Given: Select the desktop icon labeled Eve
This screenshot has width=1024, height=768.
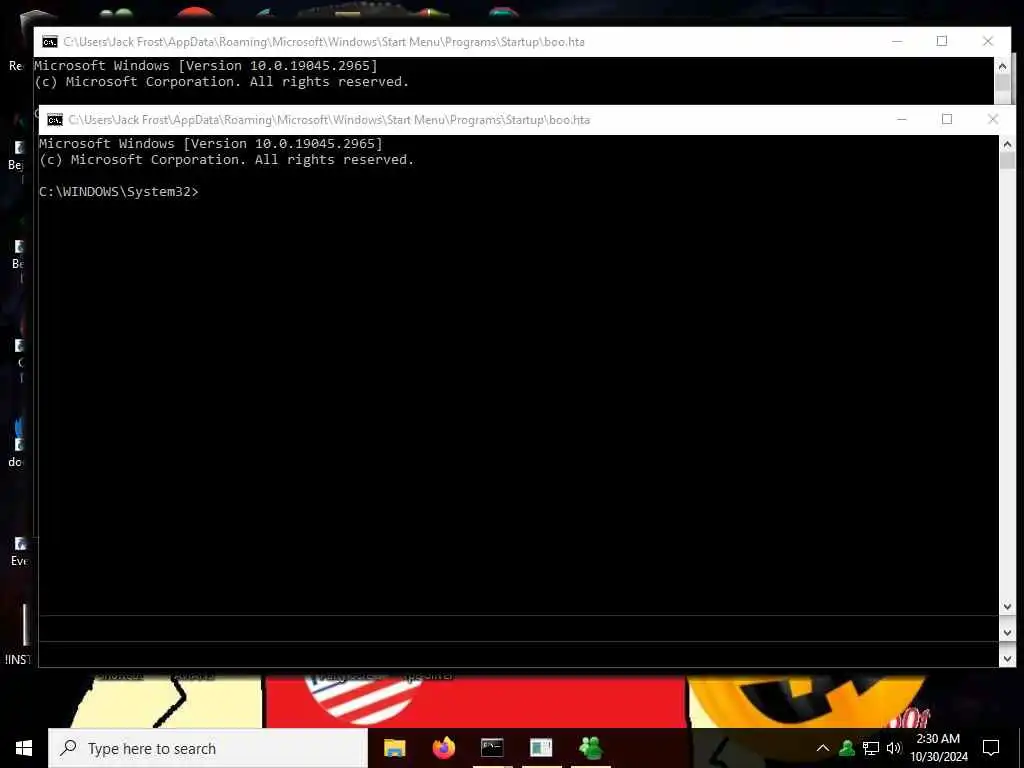Looking at the screenshot, I should 20,552.
